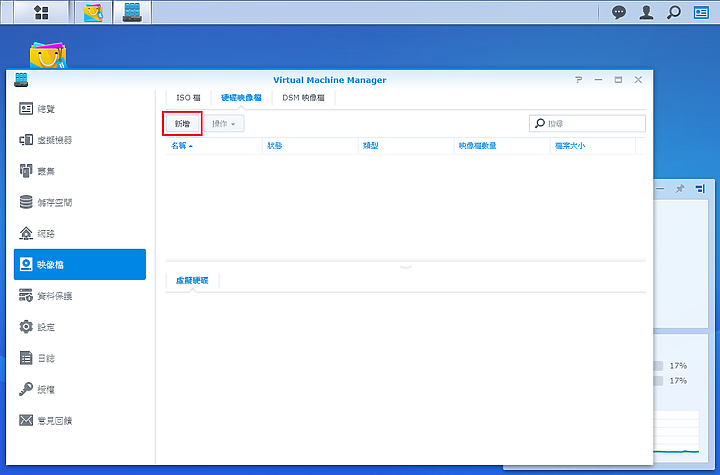The image size is (720, 475).
Task: Open 資料保護 protection section
Action: pyautogui.click(x=80, y=296)
